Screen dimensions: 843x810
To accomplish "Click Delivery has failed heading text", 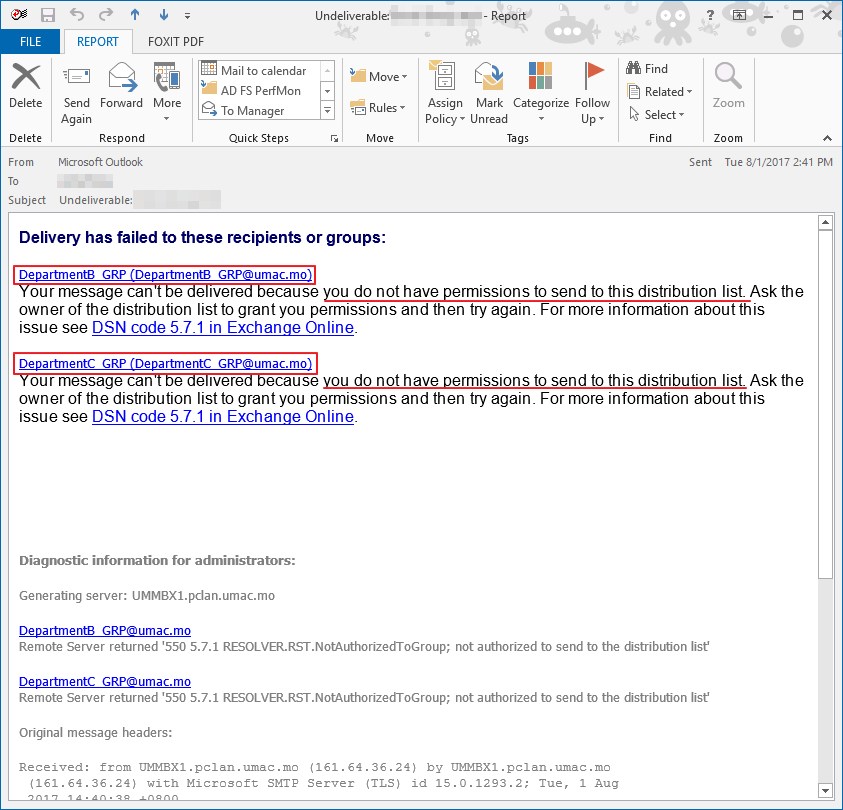I will 202,237.
